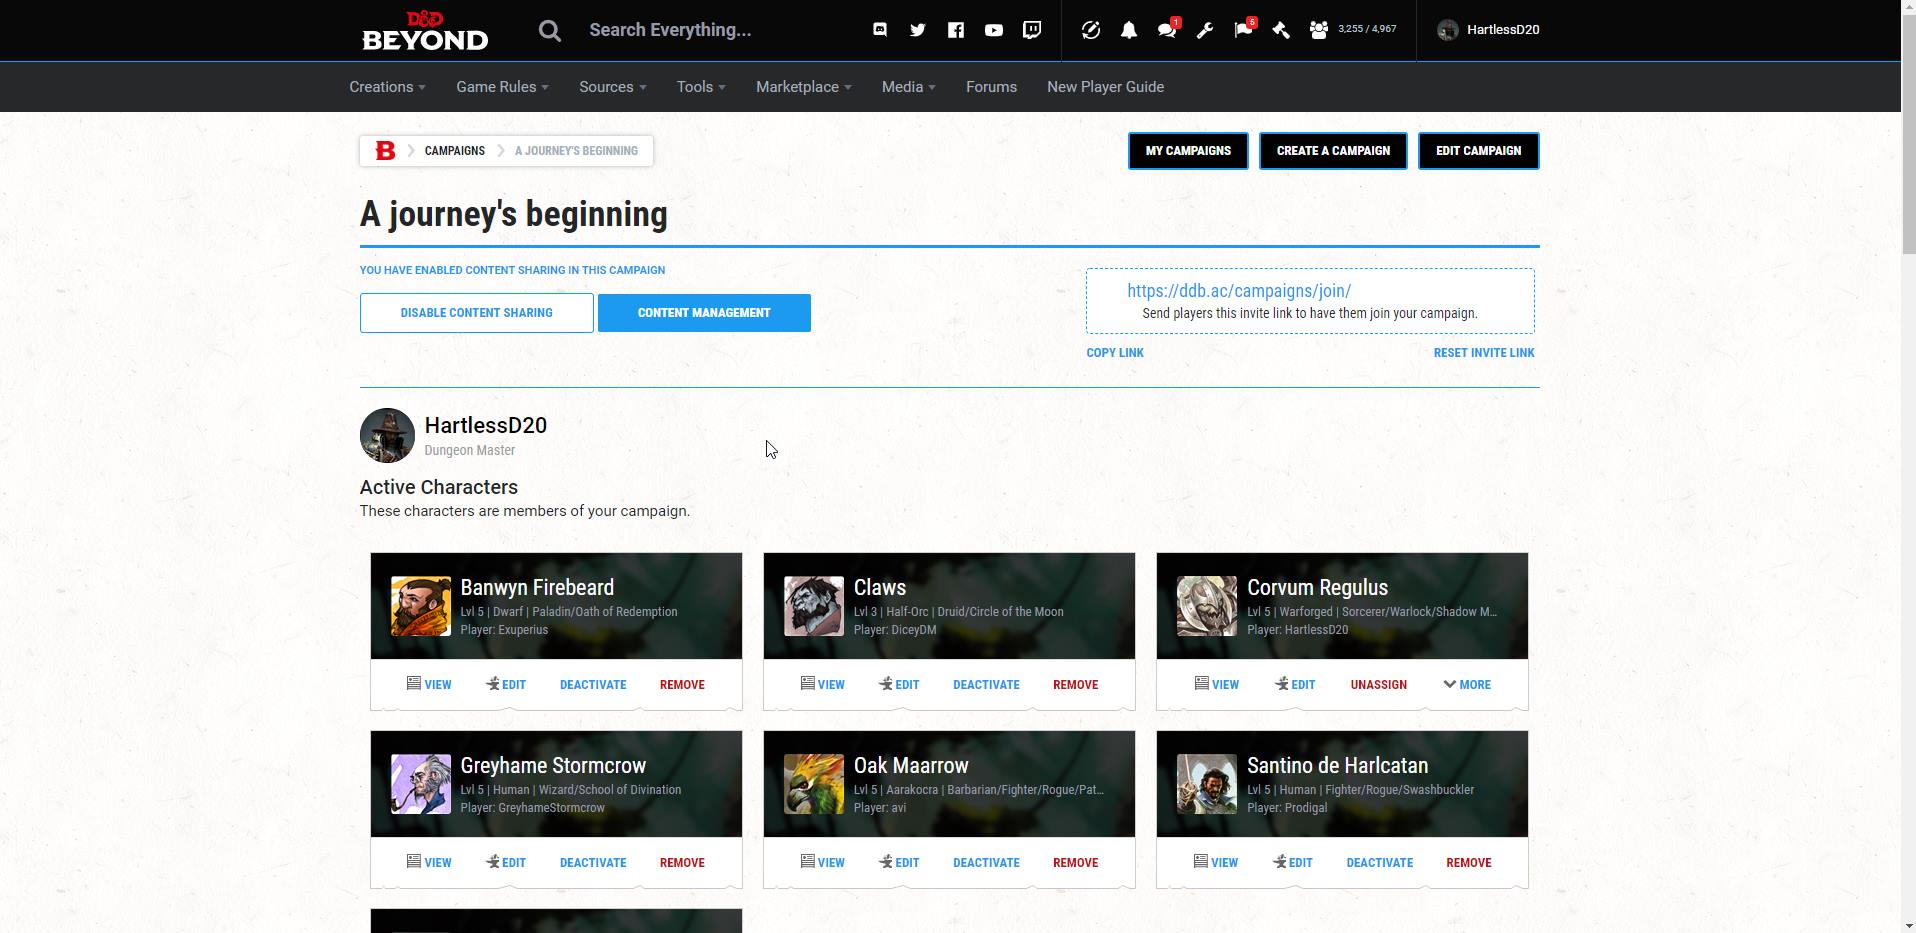Image resolution: width=1916 pixels, height=933 pixels.
Task: Click the red B breadcrumb home icon
Action: point(385,151)
